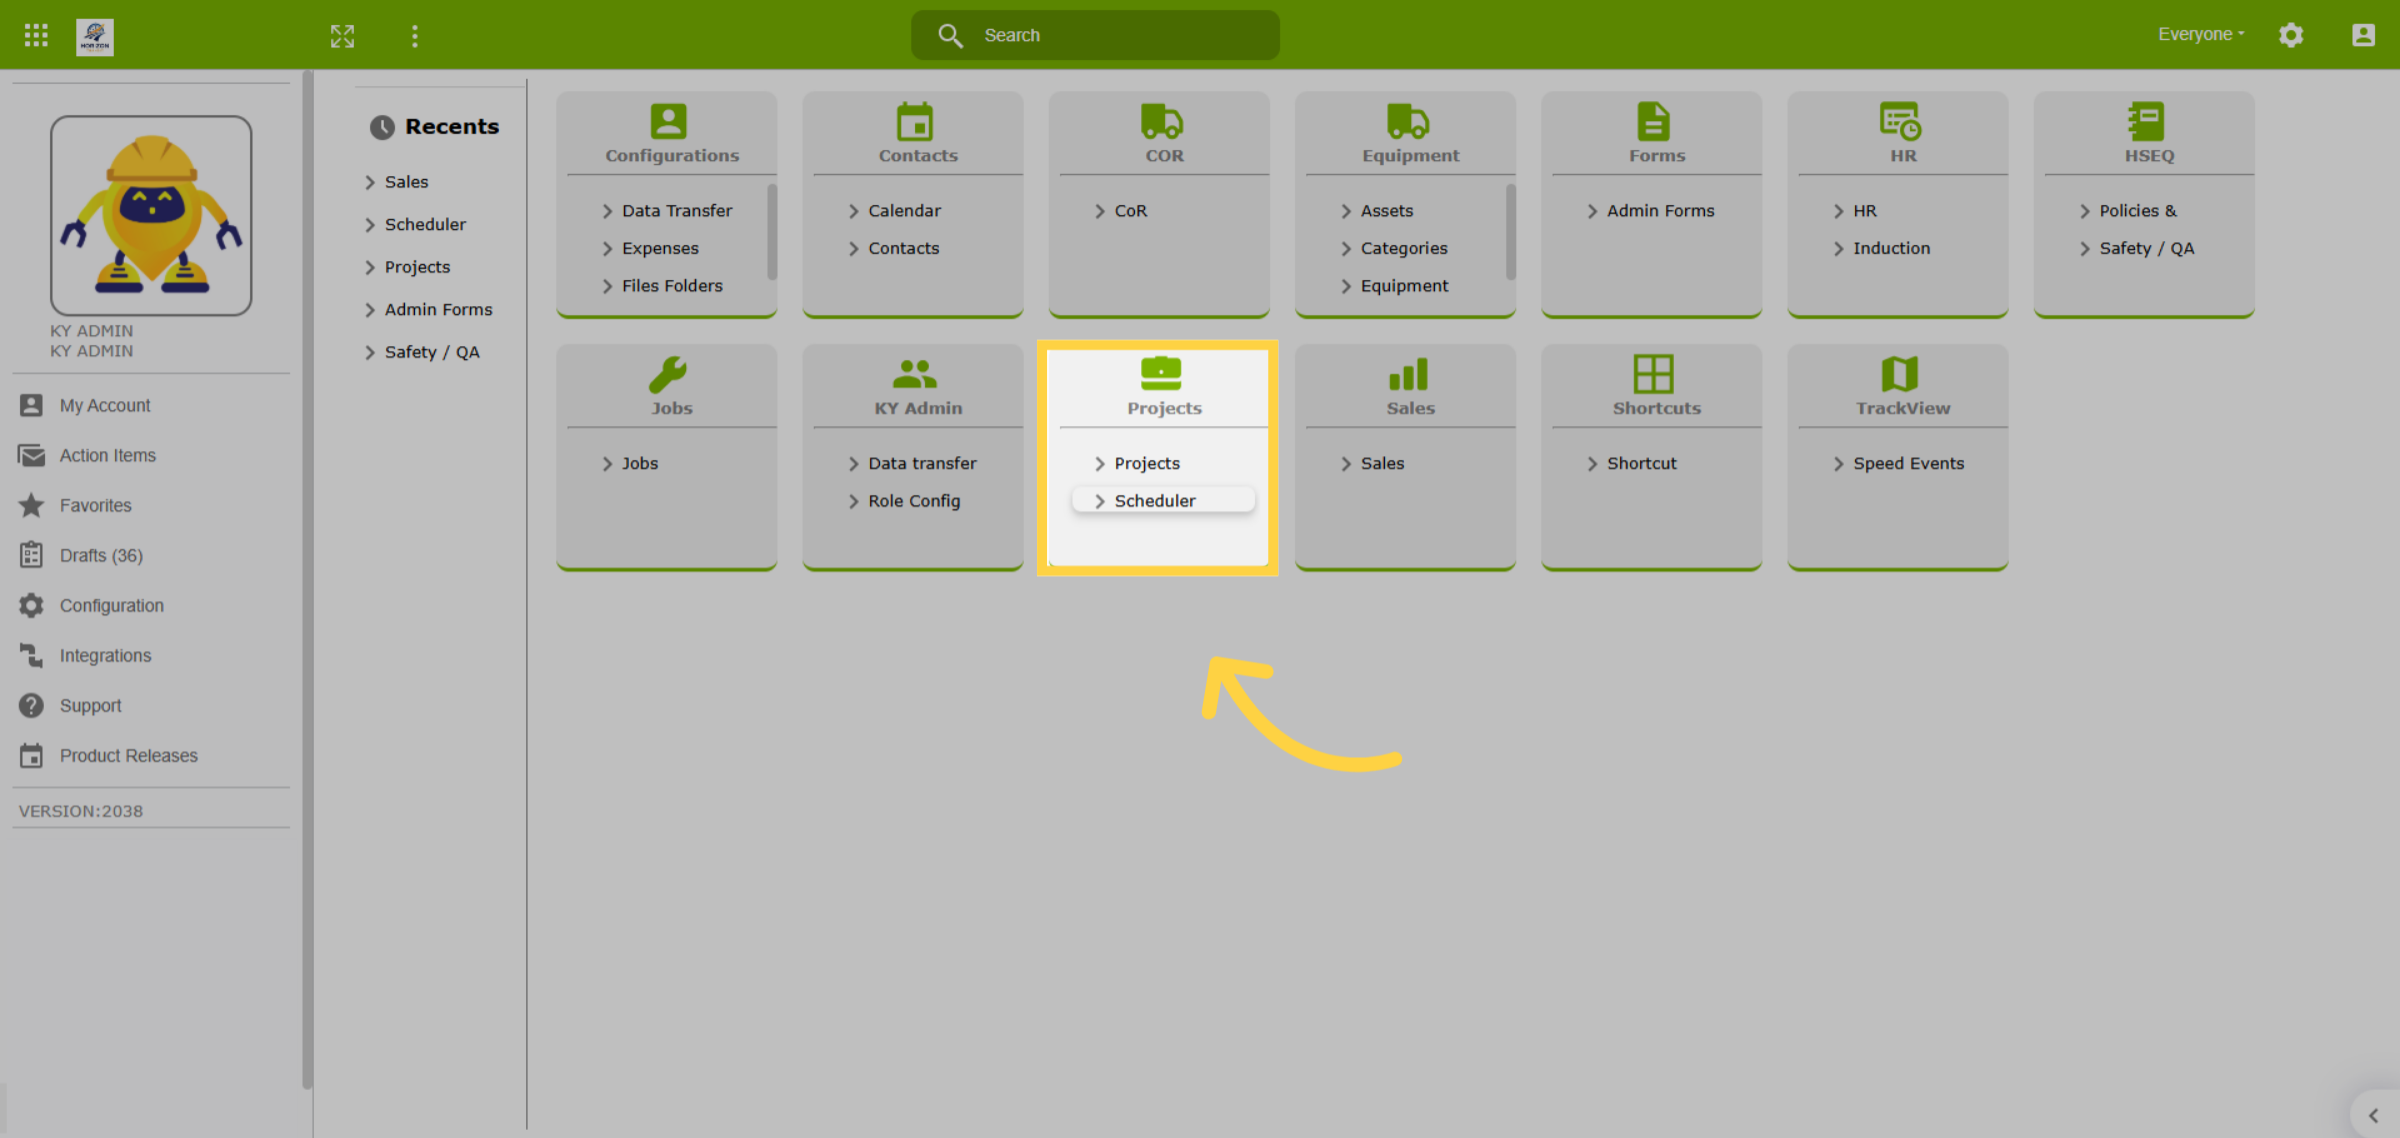Click the Shortcuts grid module icon
The width and height of the screenshot is (2400, 1138).
pos(1654,374)
